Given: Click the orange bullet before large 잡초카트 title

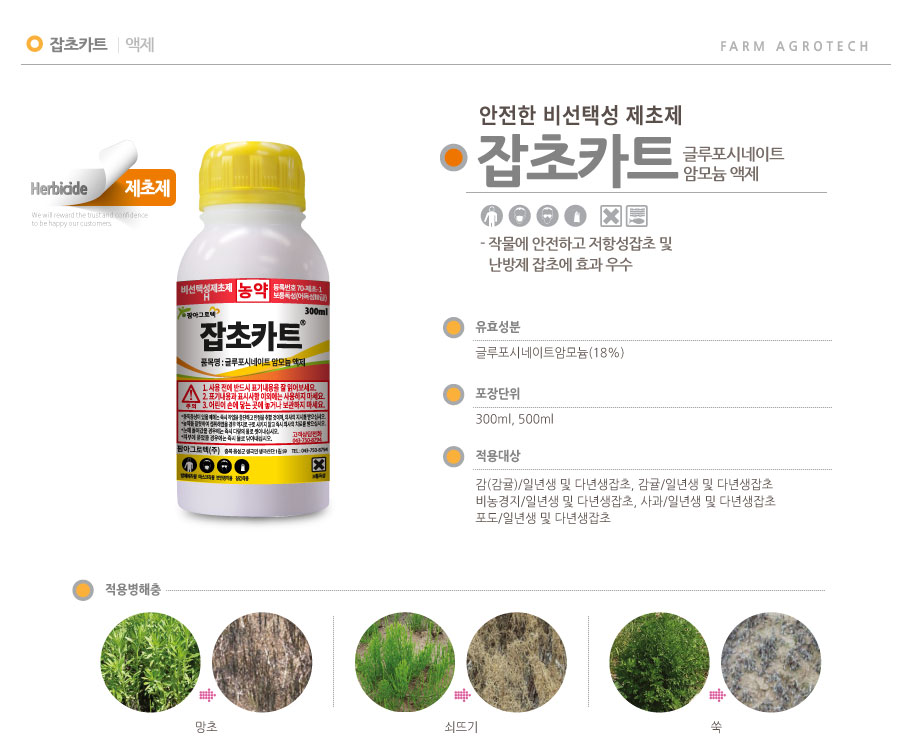Looking at the screenshot, I should [453, 157].
